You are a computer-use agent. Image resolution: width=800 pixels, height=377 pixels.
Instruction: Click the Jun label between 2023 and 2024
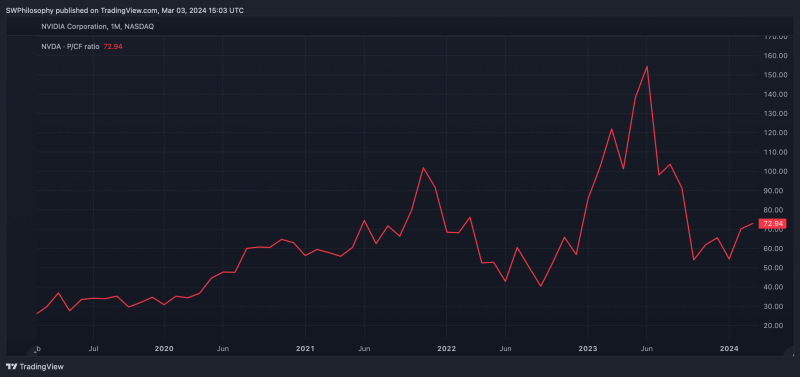coord(646,349)
